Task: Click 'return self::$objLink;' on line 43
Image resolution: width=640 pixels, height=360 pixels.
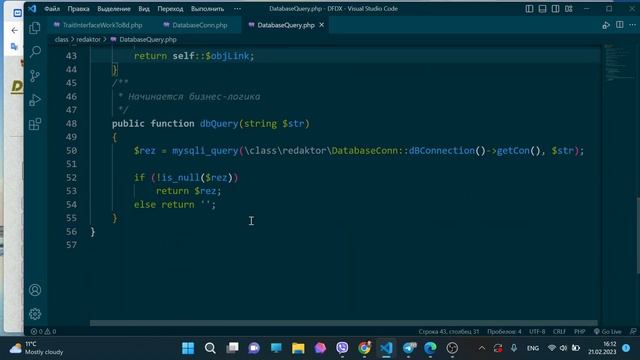Action: pyautogui.click(x=194, y=56)
